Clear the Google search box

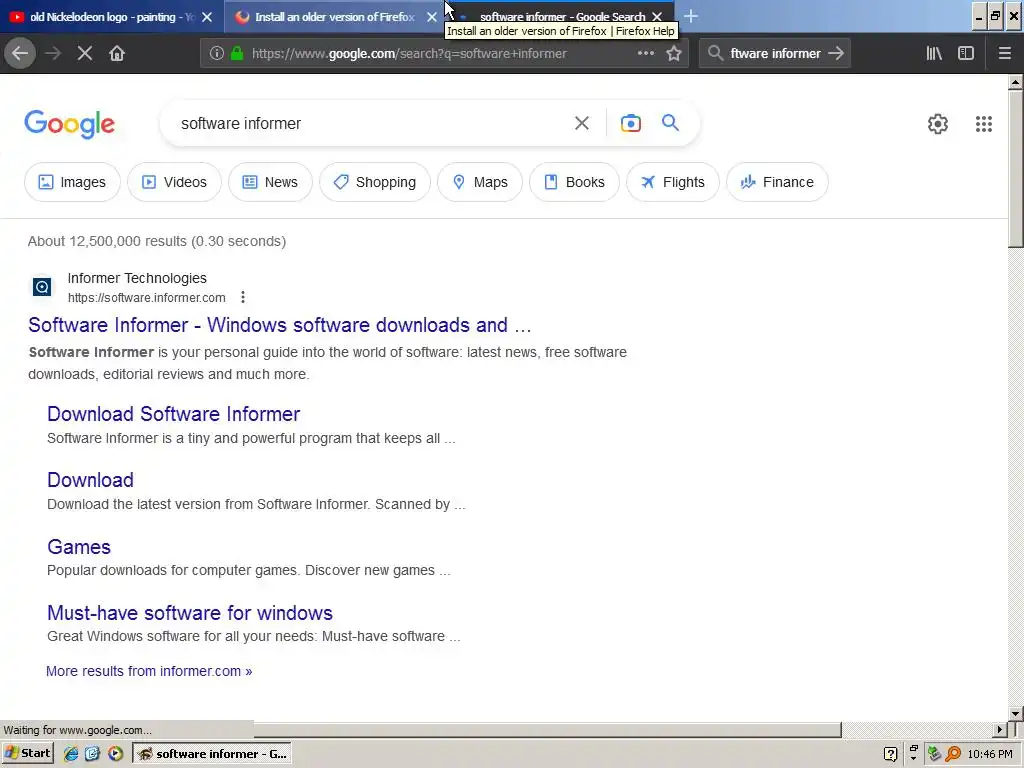click(x=582, y=123)
